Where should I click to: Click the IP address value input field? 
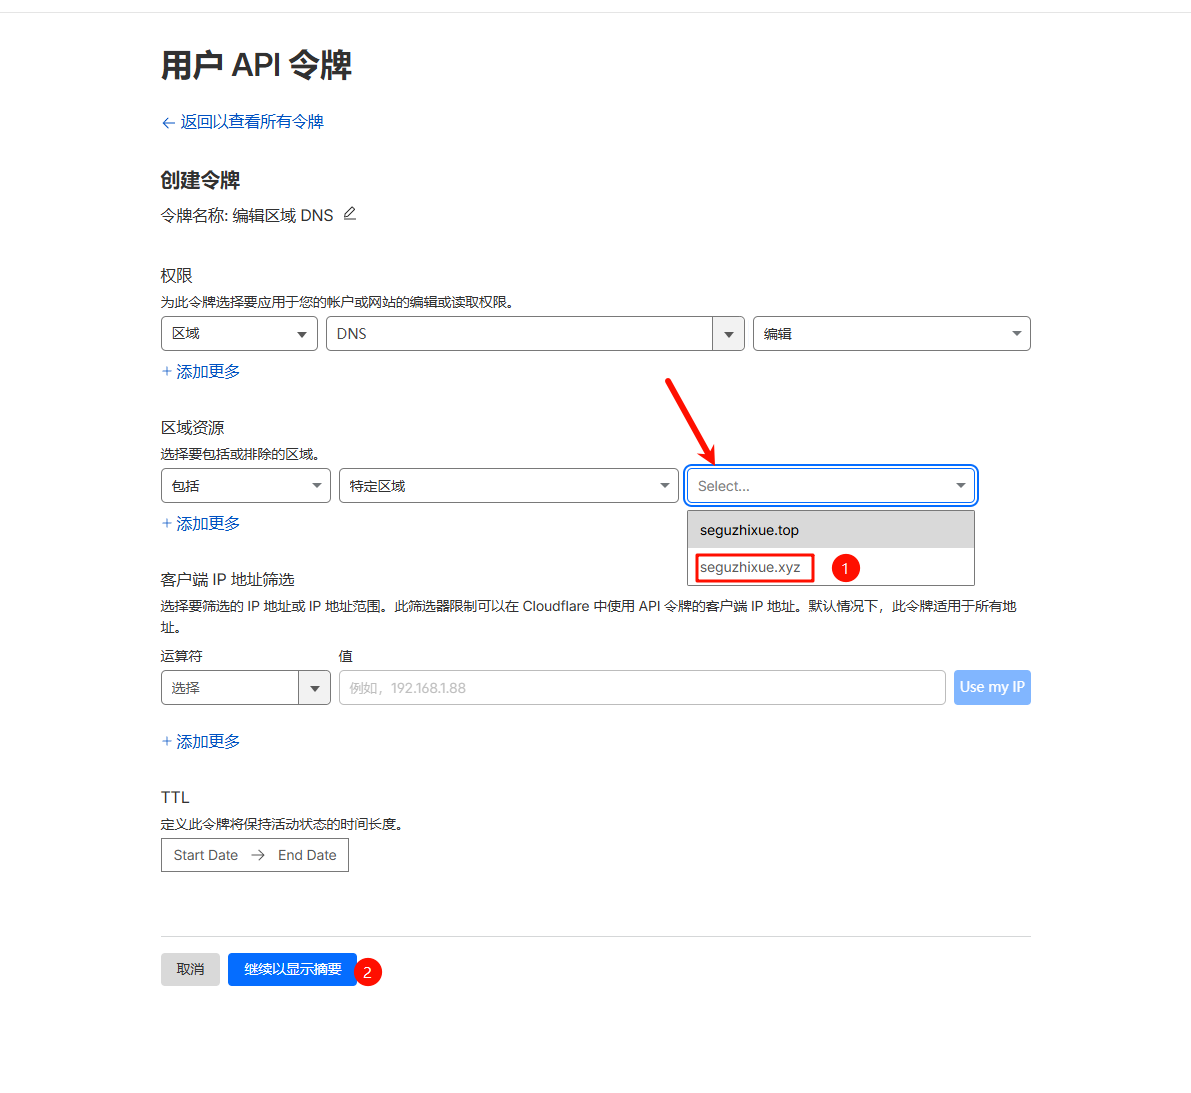pyautogui.click(x=641, y=688)
